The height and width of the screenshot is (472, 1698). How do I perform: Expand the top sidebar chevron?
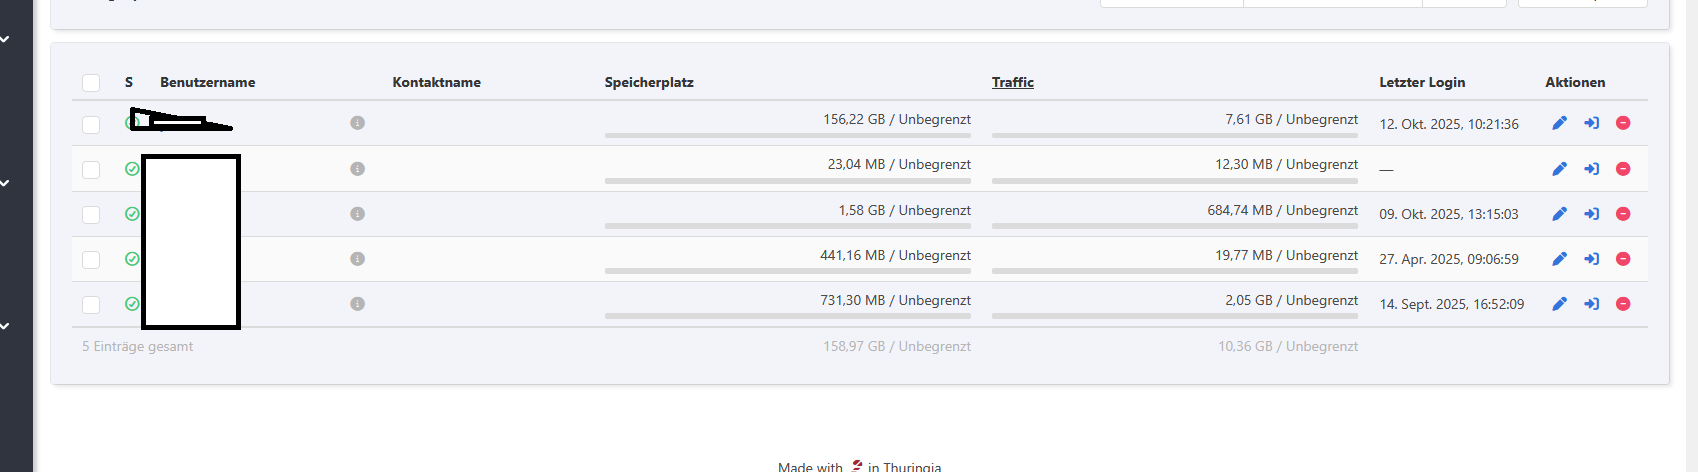(5, 40)
